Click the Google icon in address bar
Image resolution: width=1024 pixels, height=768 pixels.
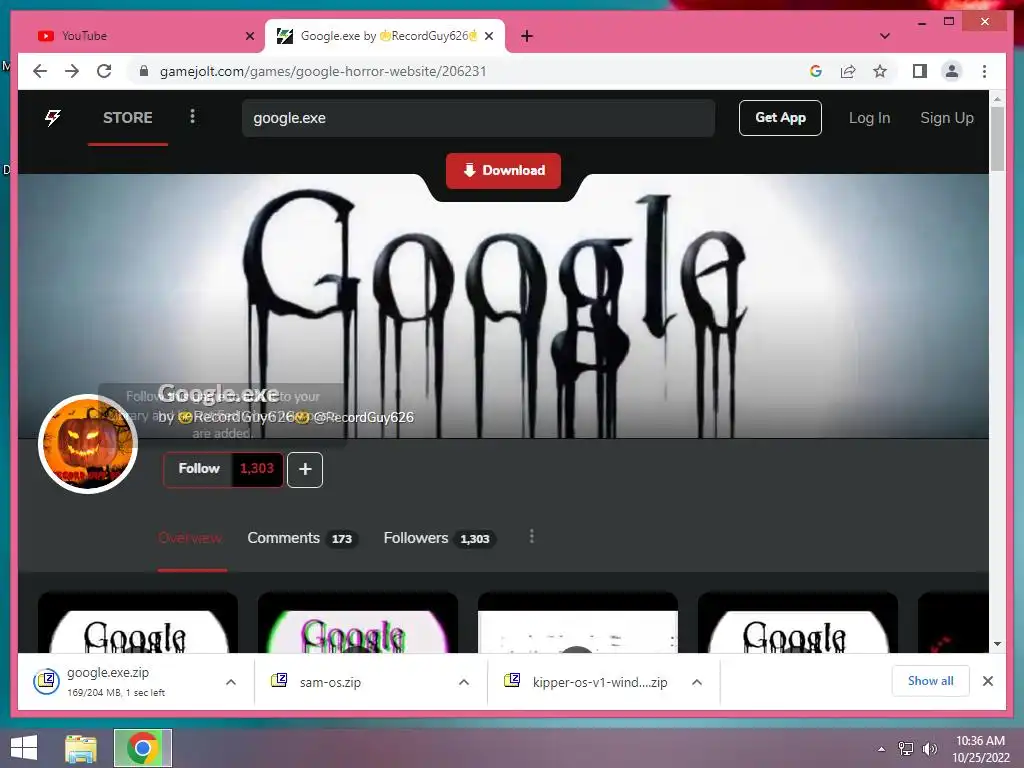tap(816, 71)
